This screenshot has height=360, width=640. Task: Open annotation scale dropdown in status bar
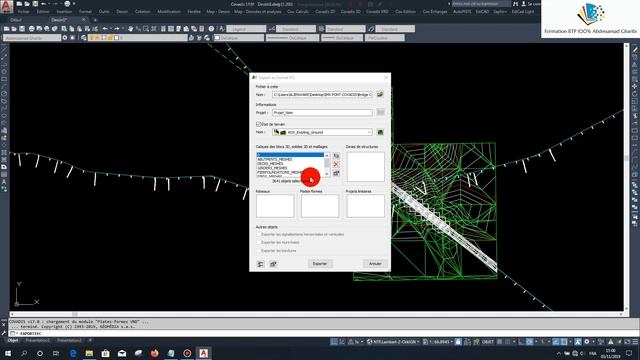coord(438,342)
